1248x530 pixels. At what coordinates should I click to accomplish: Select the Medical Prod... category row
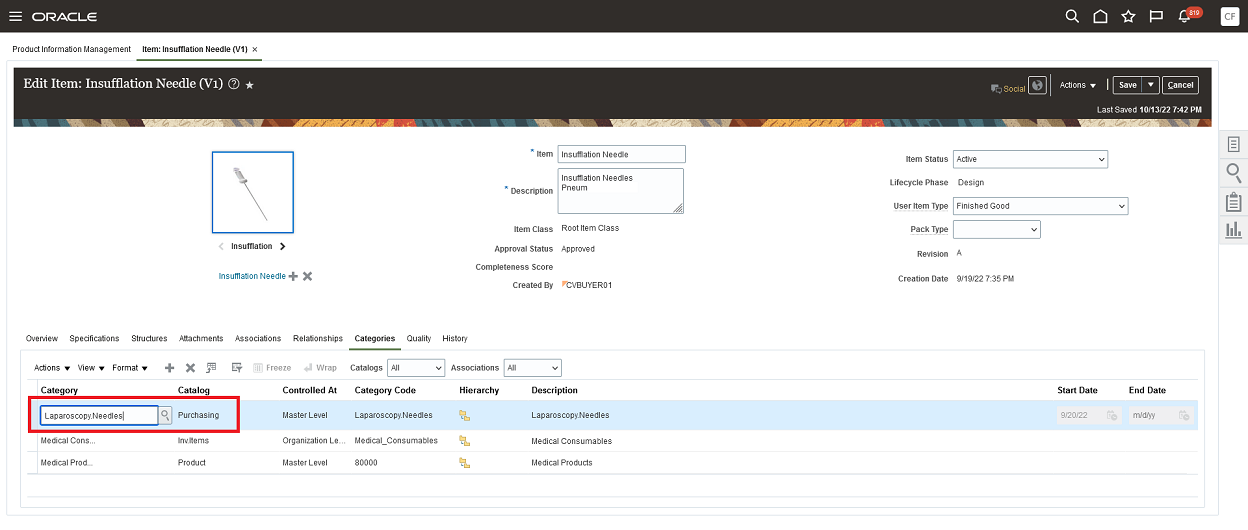tap(612, 463)
